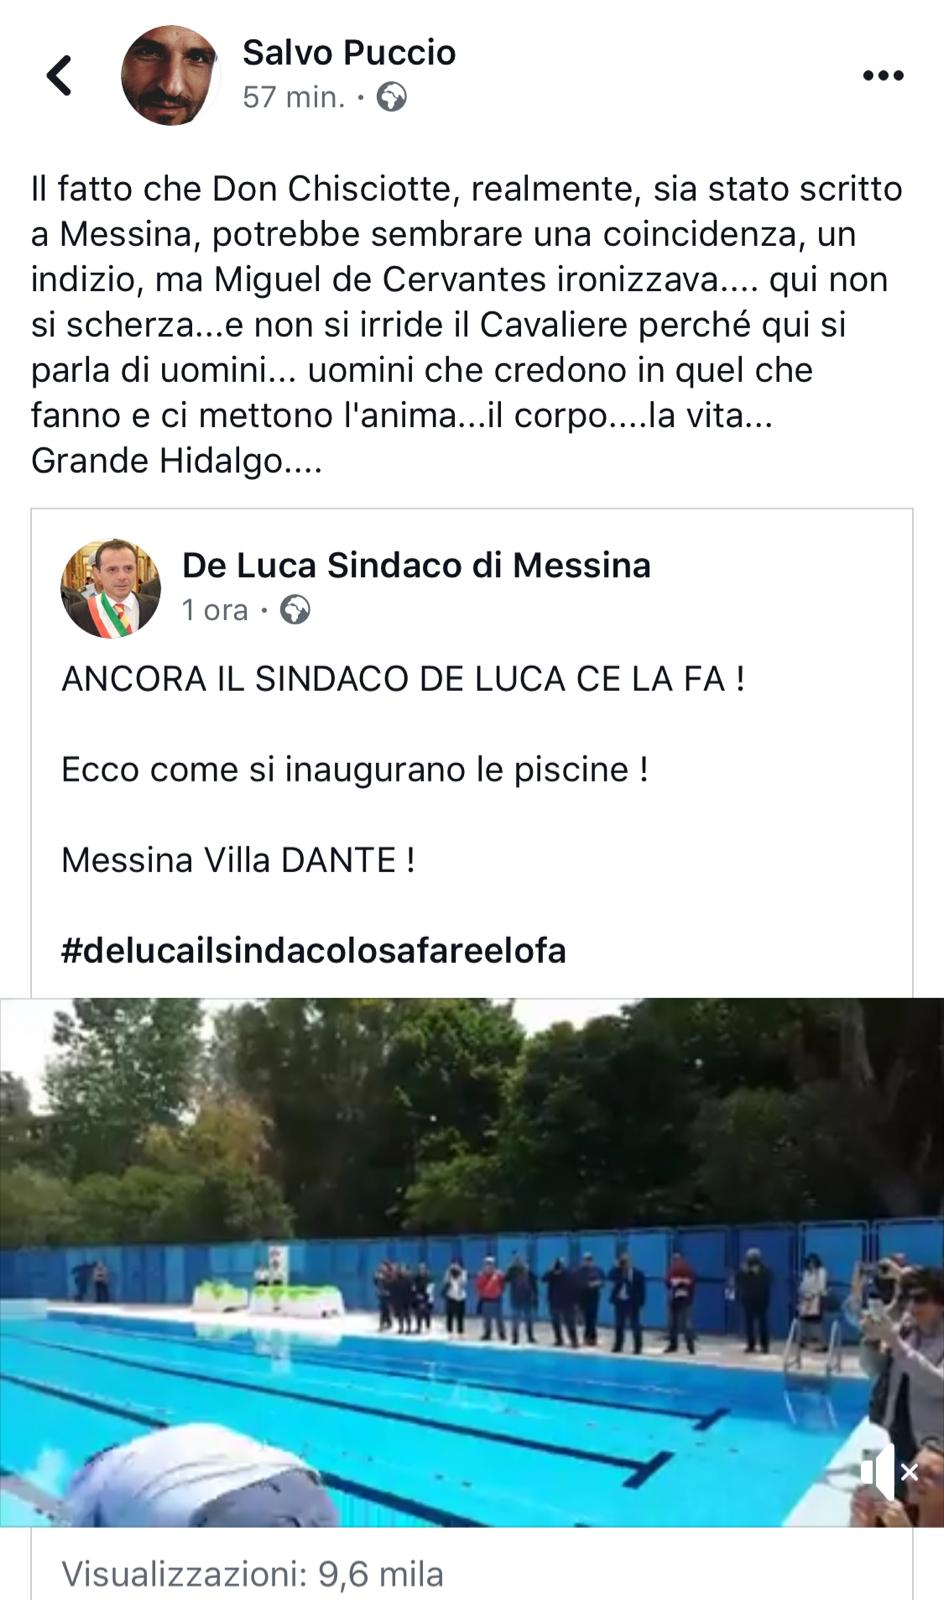Tap the Grande Hidalgo.... closing line

pos(177,461)
